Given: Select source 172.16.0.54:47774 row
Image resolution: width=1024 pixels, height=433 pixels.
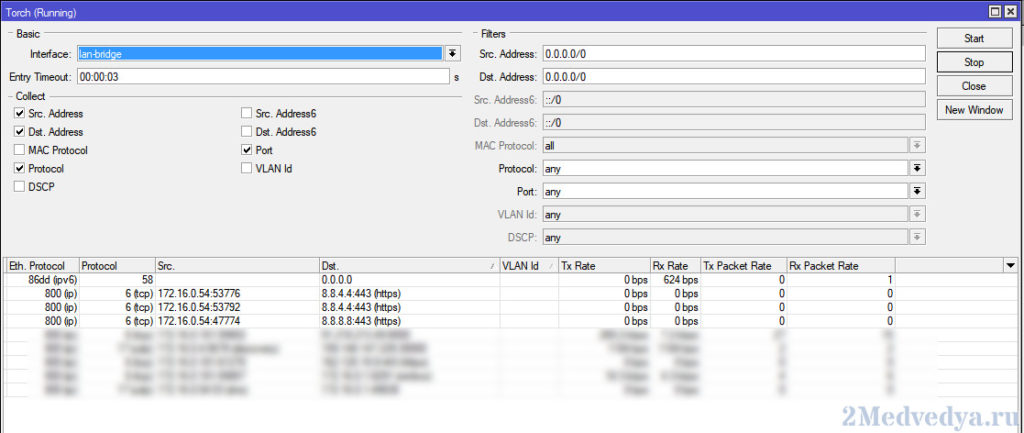Looking at the screenshot, I should [509, 321].
